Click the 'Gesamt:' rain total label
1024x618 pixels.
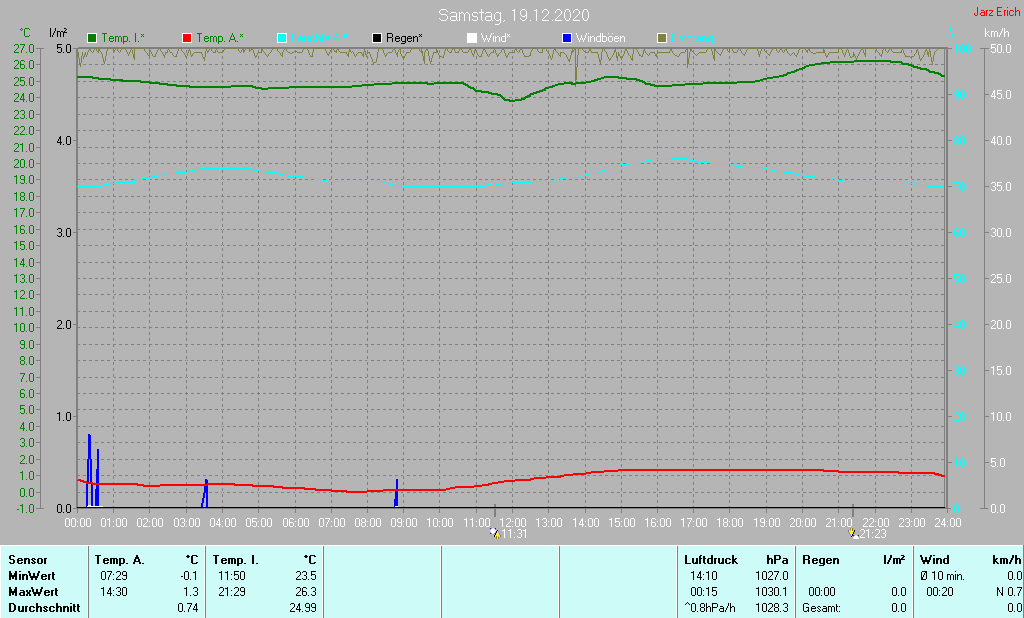[x=822, y=608]
